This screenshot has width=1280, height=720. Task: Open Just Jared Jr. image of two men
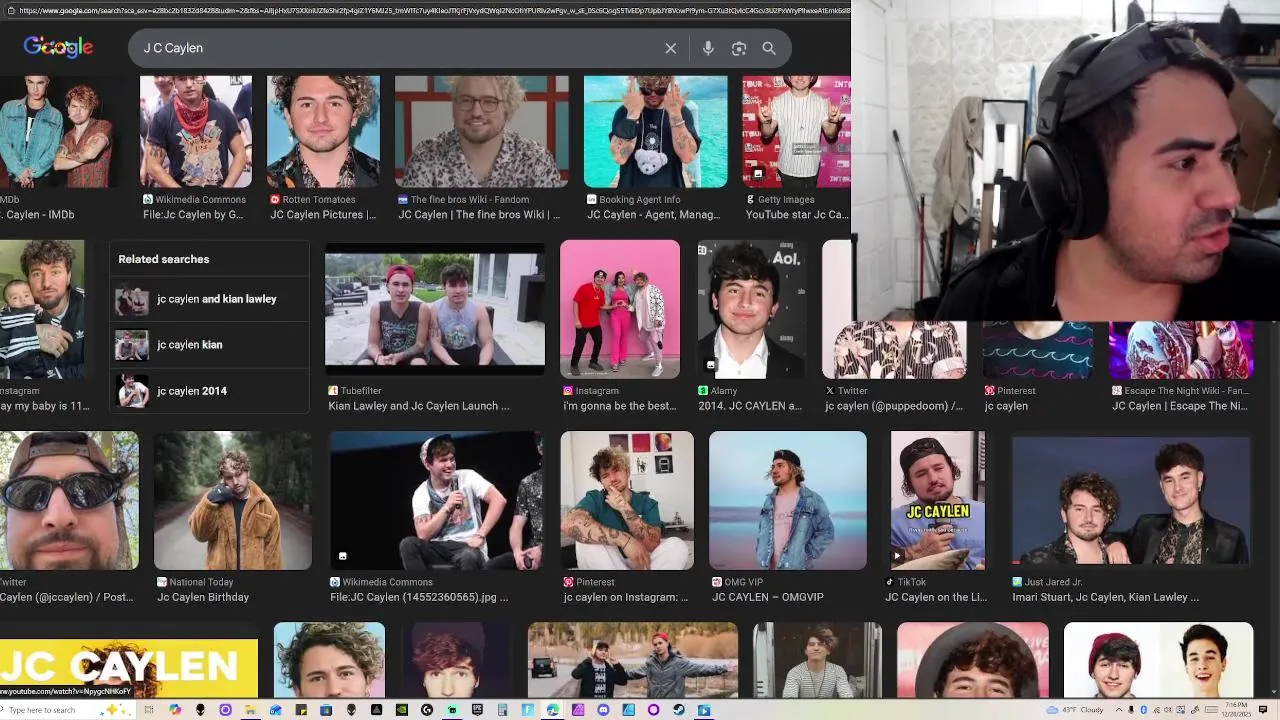point(1131,500)
